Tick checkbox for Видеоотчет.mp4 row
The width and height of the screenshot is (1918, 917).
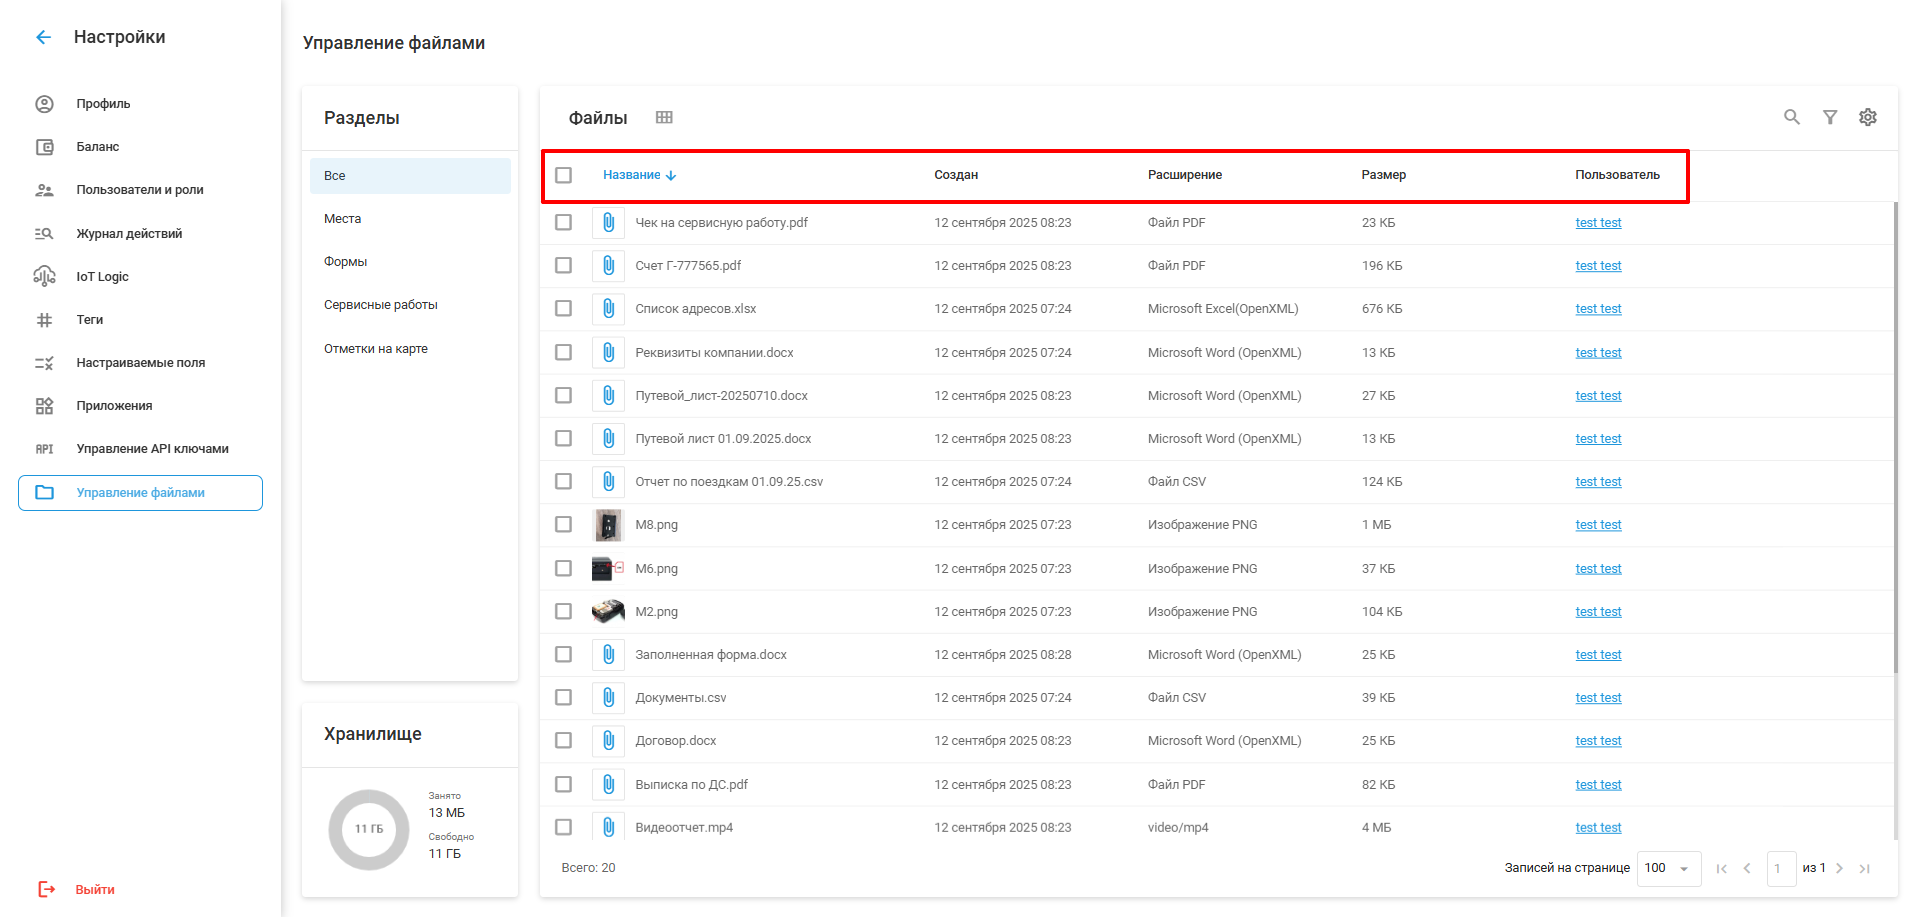[564, 827]
